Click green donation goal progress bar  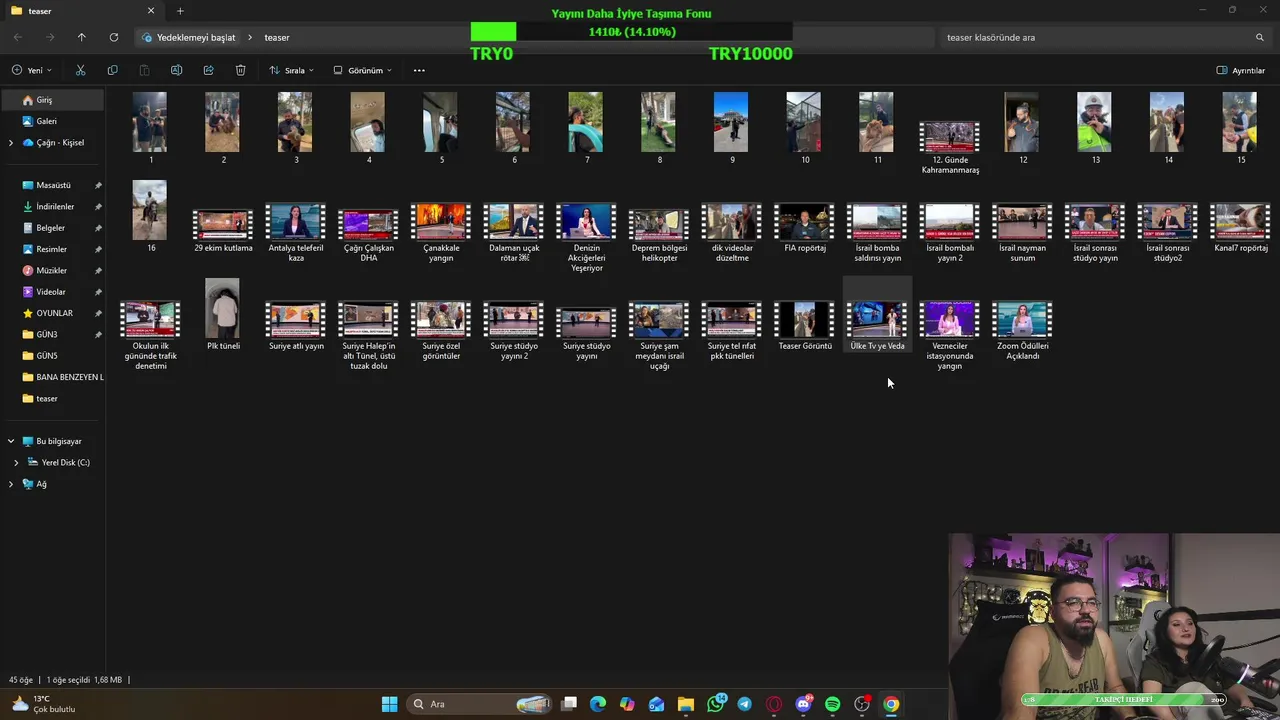point(631,32)
